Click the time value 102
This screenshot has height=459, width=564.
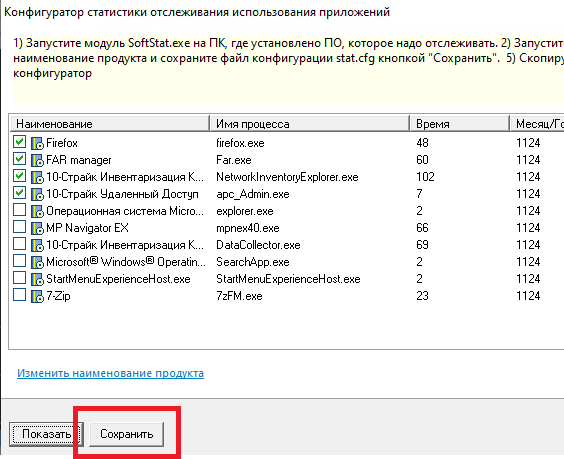click(426, 177)
